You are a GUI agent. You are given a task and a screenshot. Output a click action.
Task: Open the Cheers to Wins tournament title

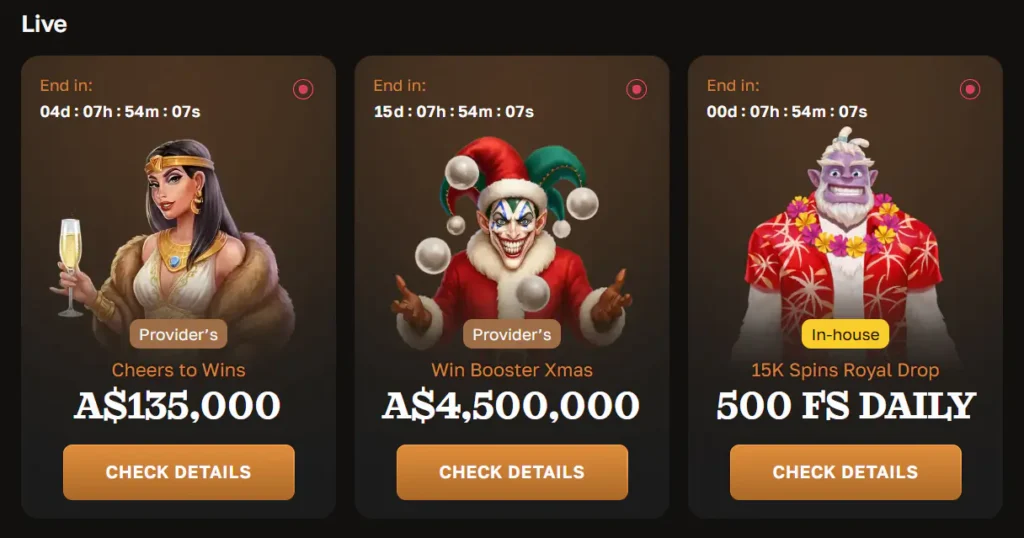(x=178, y=370)
